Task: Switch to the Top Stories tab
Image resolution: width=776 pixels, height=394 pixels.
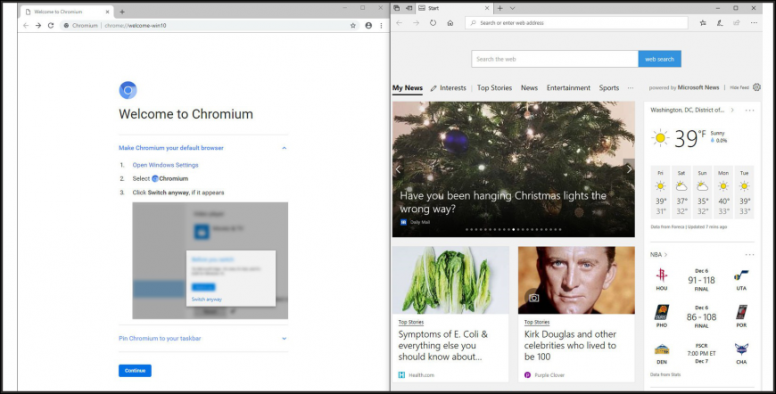Action: point(494,88)
